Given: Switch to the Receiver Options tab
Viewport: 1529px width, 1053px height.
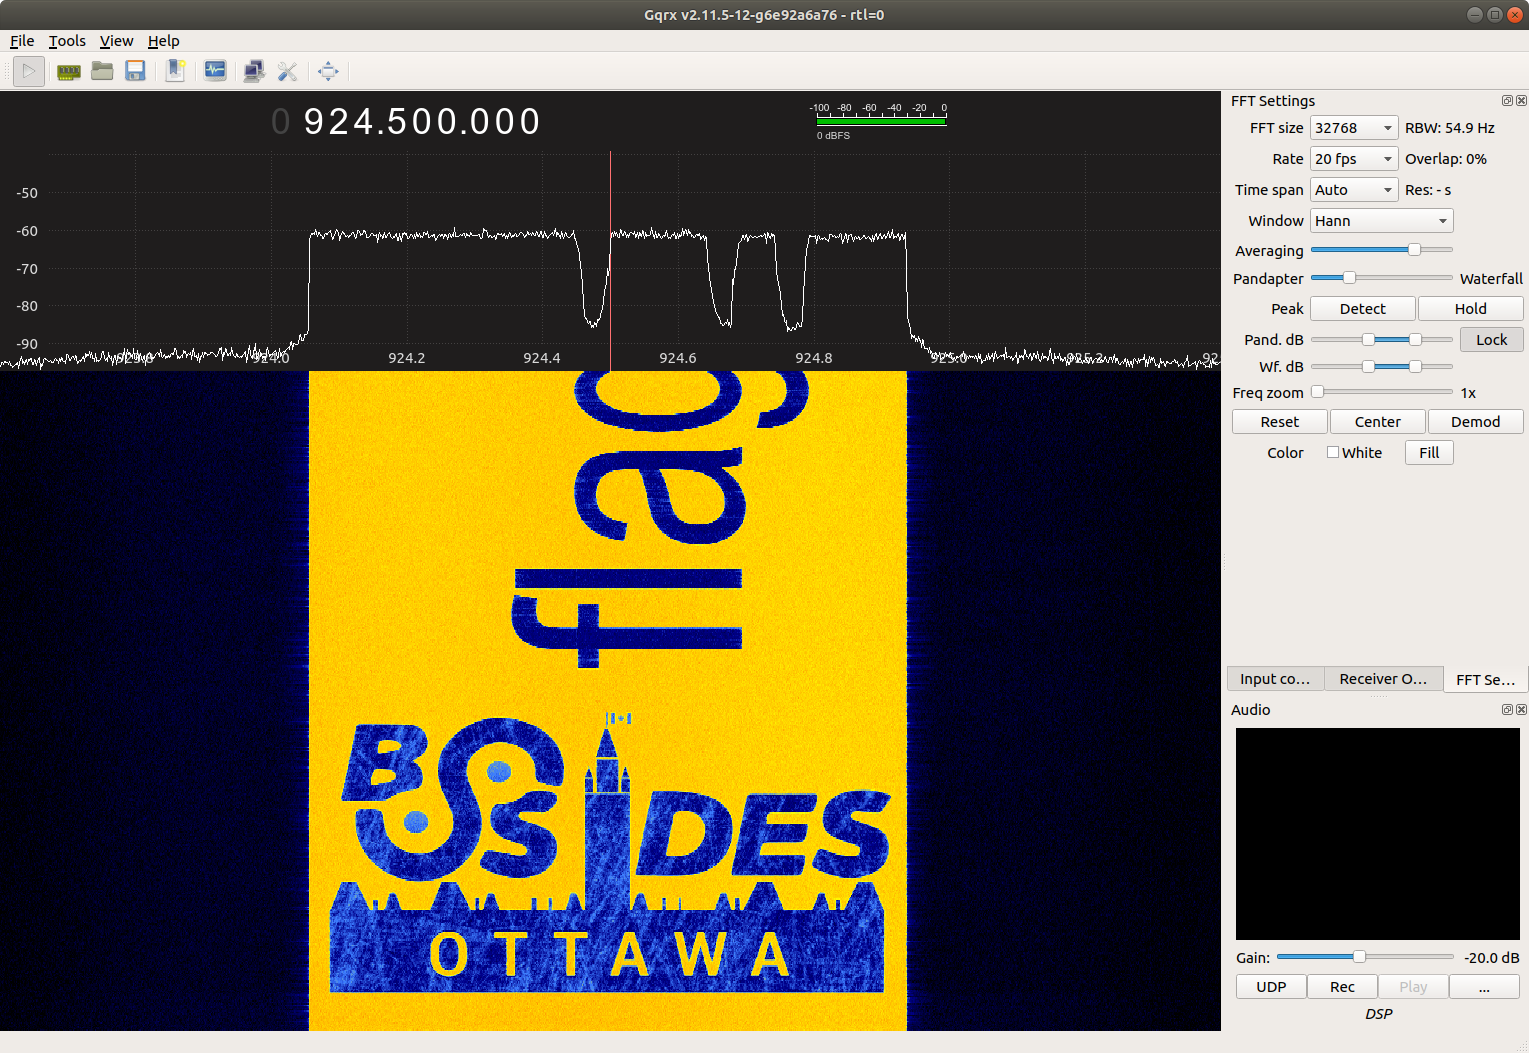Looking at the screenshot, I should tap(1383, 678).
